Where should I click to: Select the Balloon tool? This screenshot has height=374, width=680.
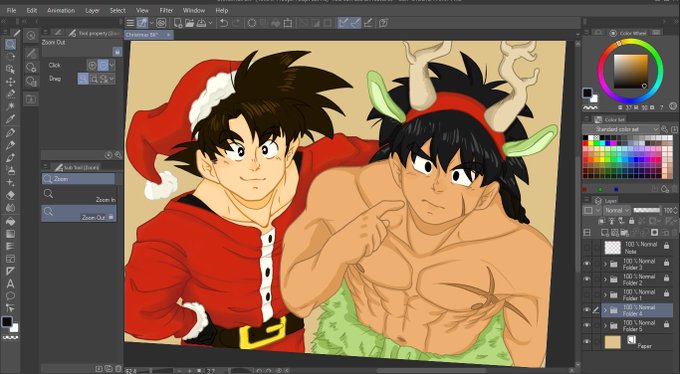point(10,296)
